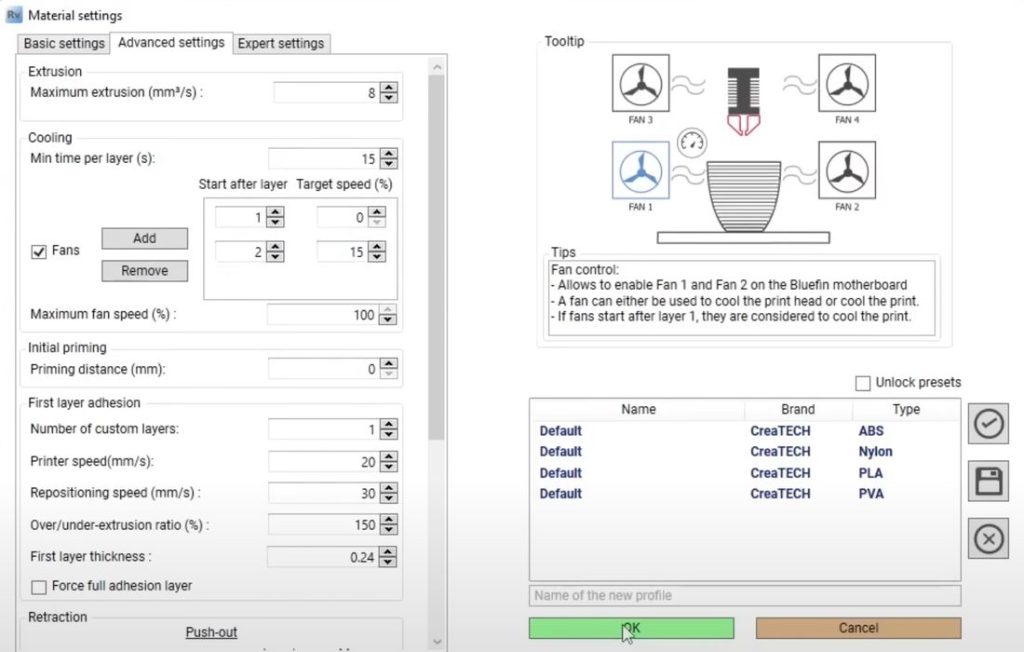Disable the Fans checkbox

coord(39,251)
